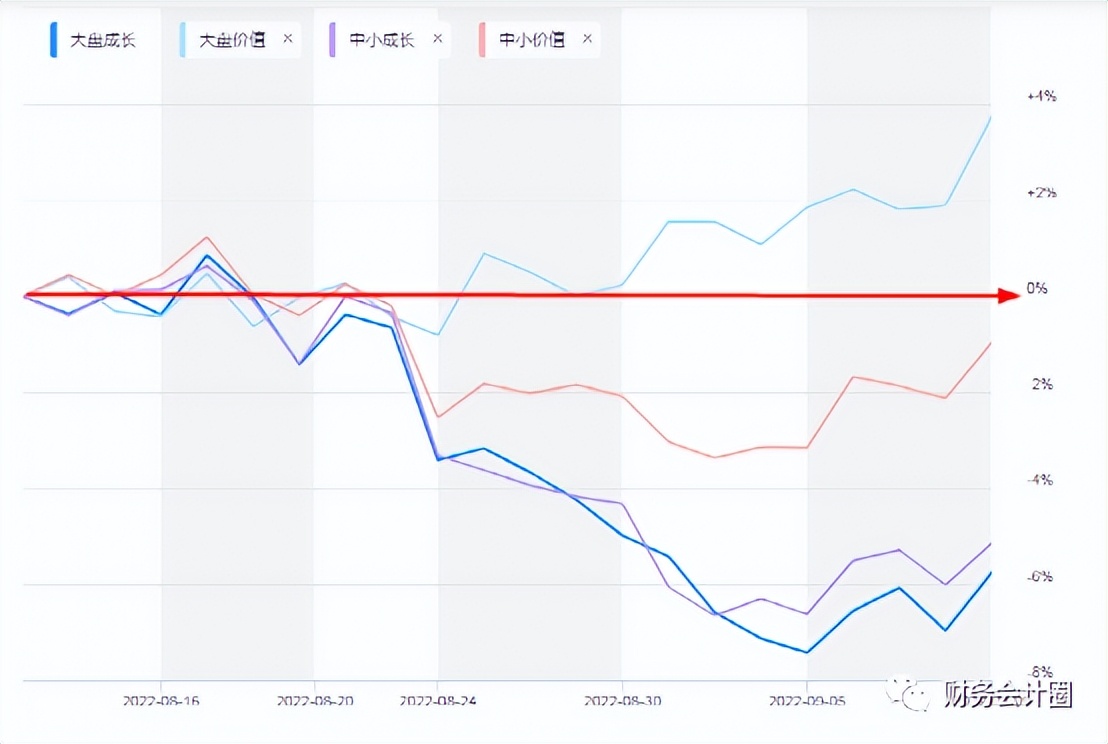Click the light blue 大盘价值 color bar

pos(183,40)
